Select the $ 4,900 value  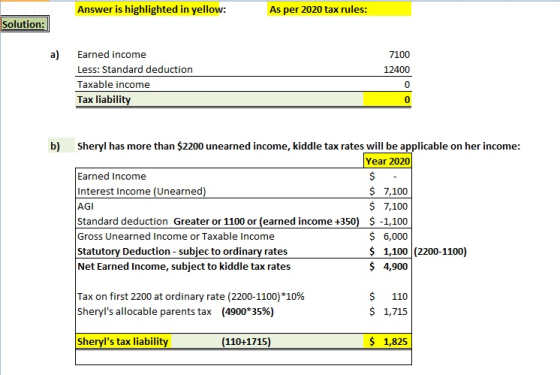(388, 266)
